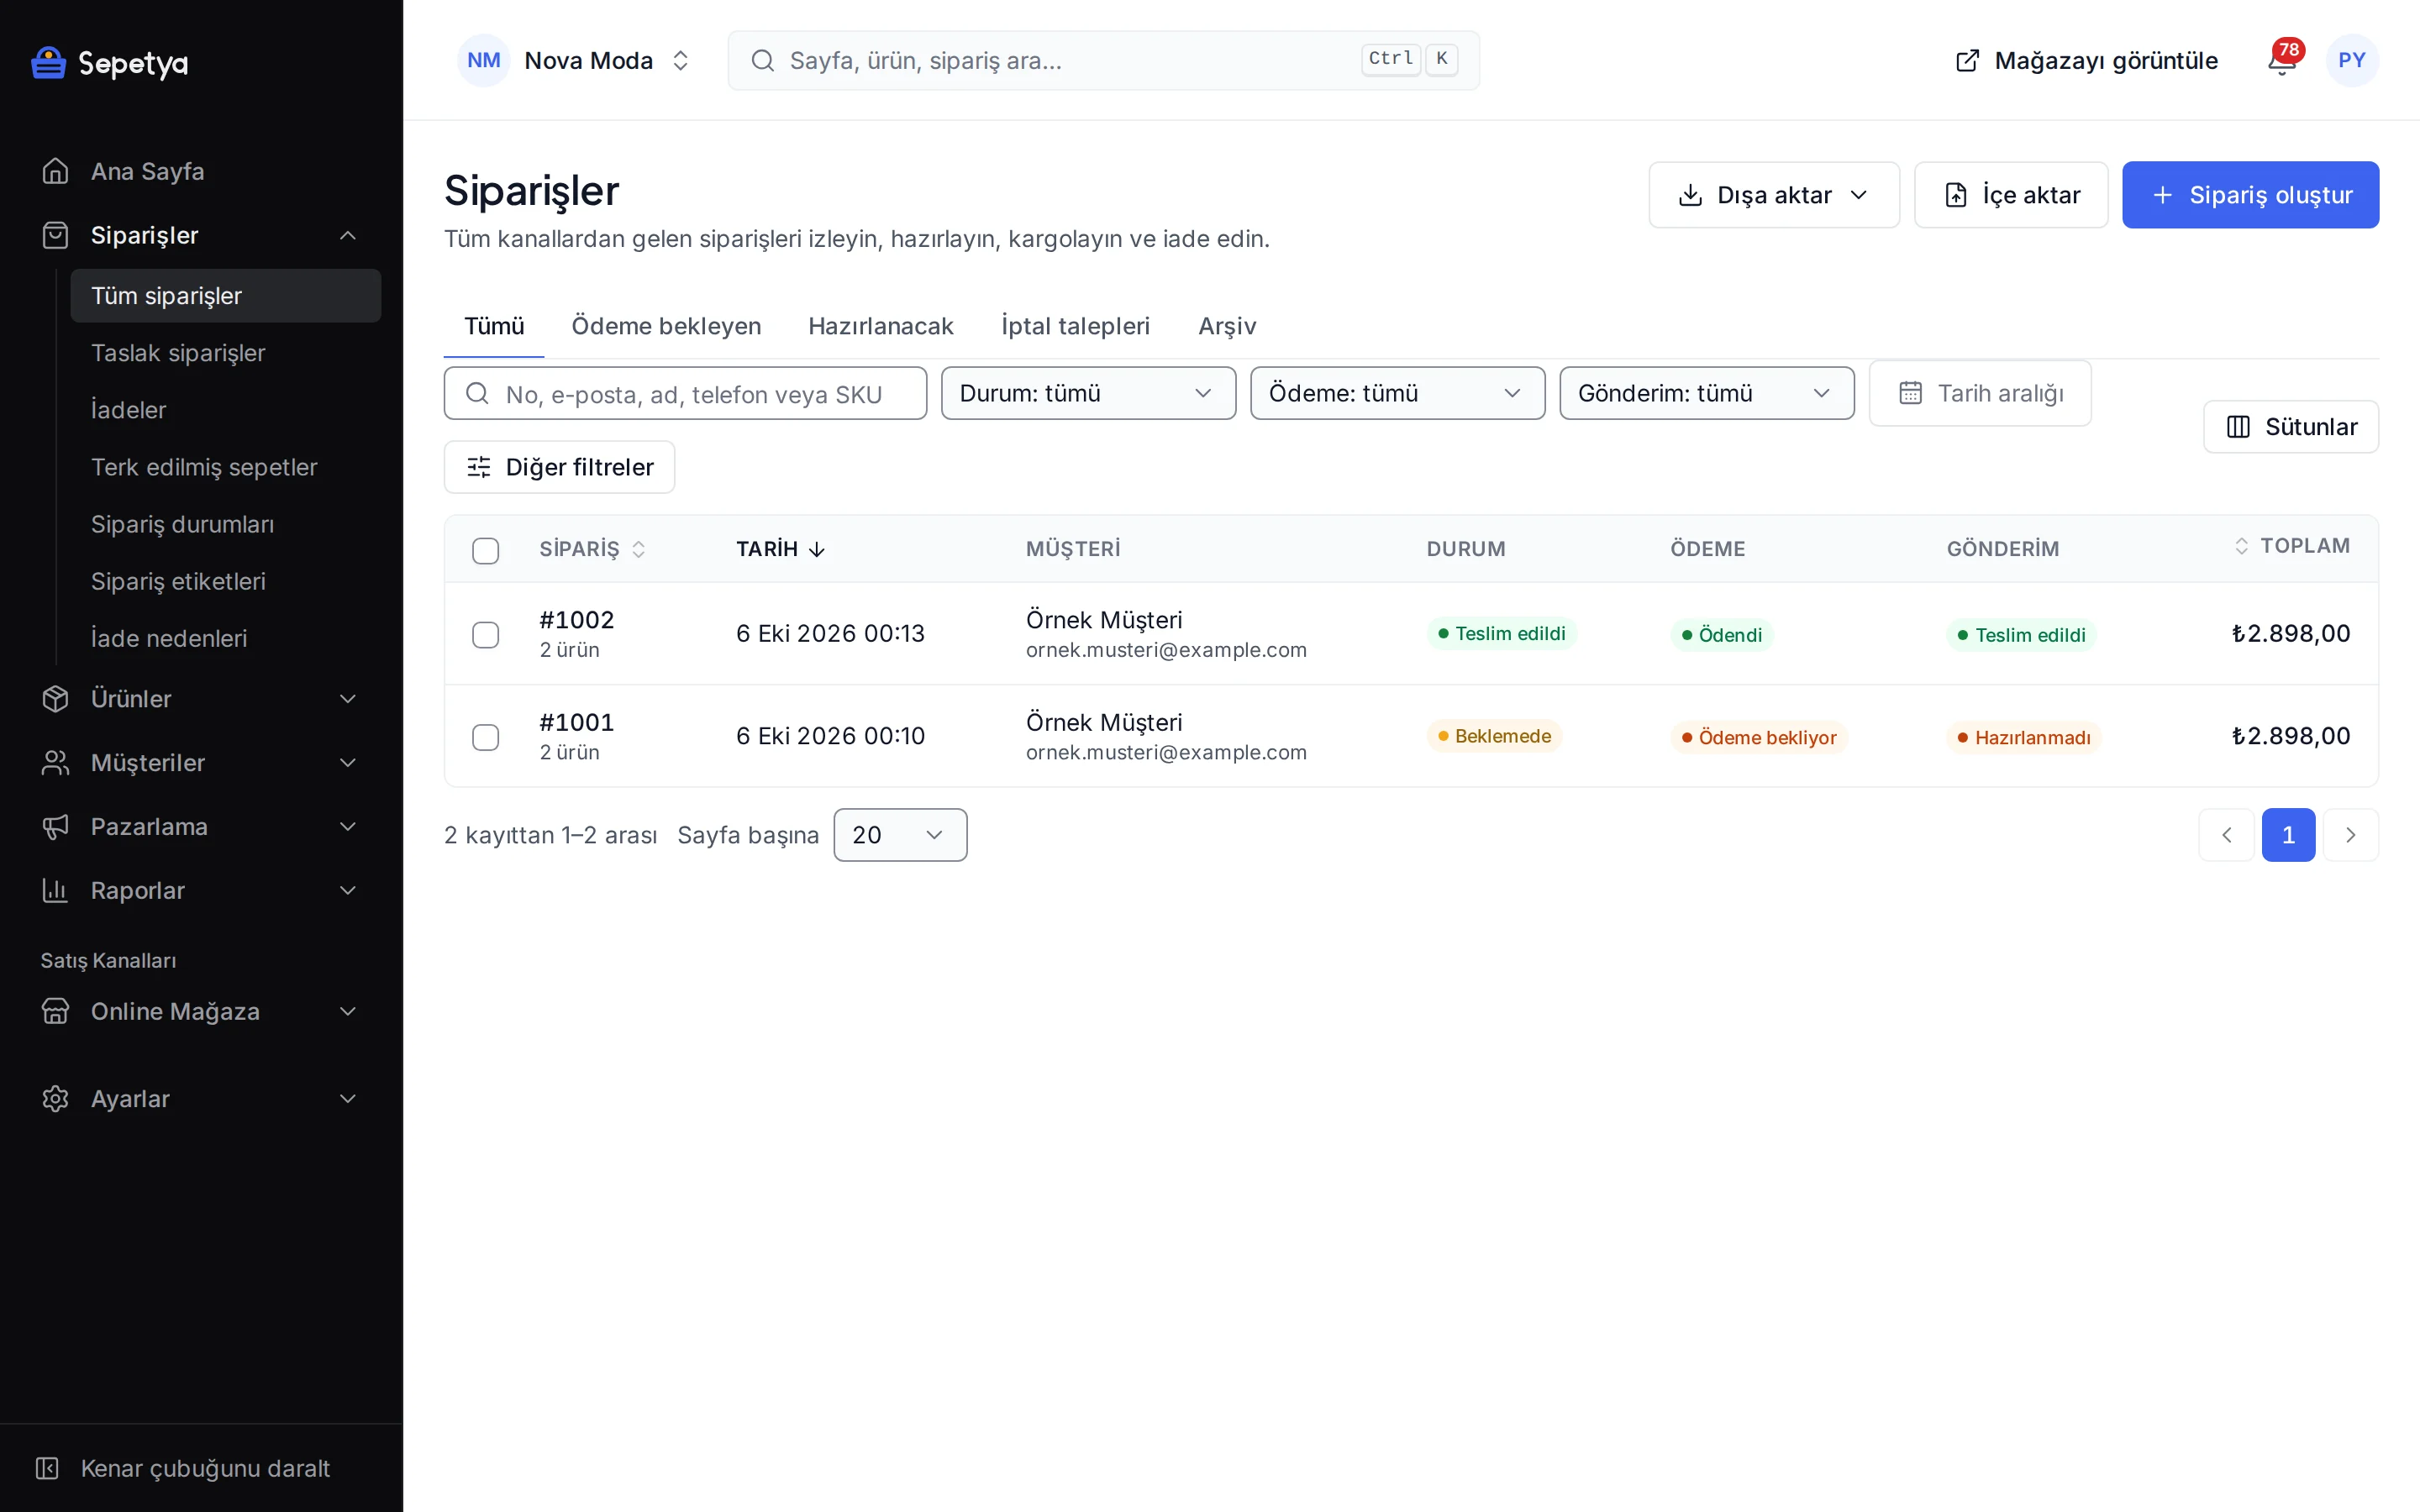Open the Nova Moda store switcher
The width and height of the screenshot is (2420, 1512).
pos(574,60)
